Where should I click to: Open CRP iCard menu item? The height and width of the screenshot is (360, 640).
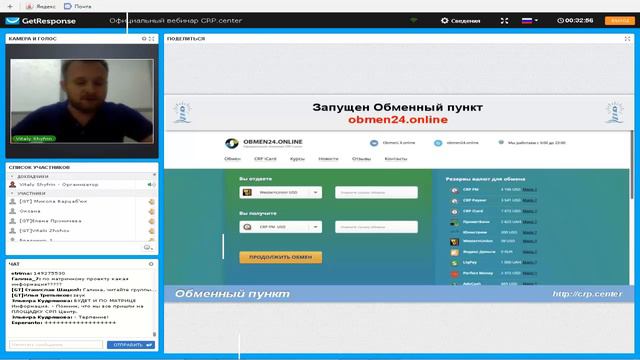(x=265, y=159)
